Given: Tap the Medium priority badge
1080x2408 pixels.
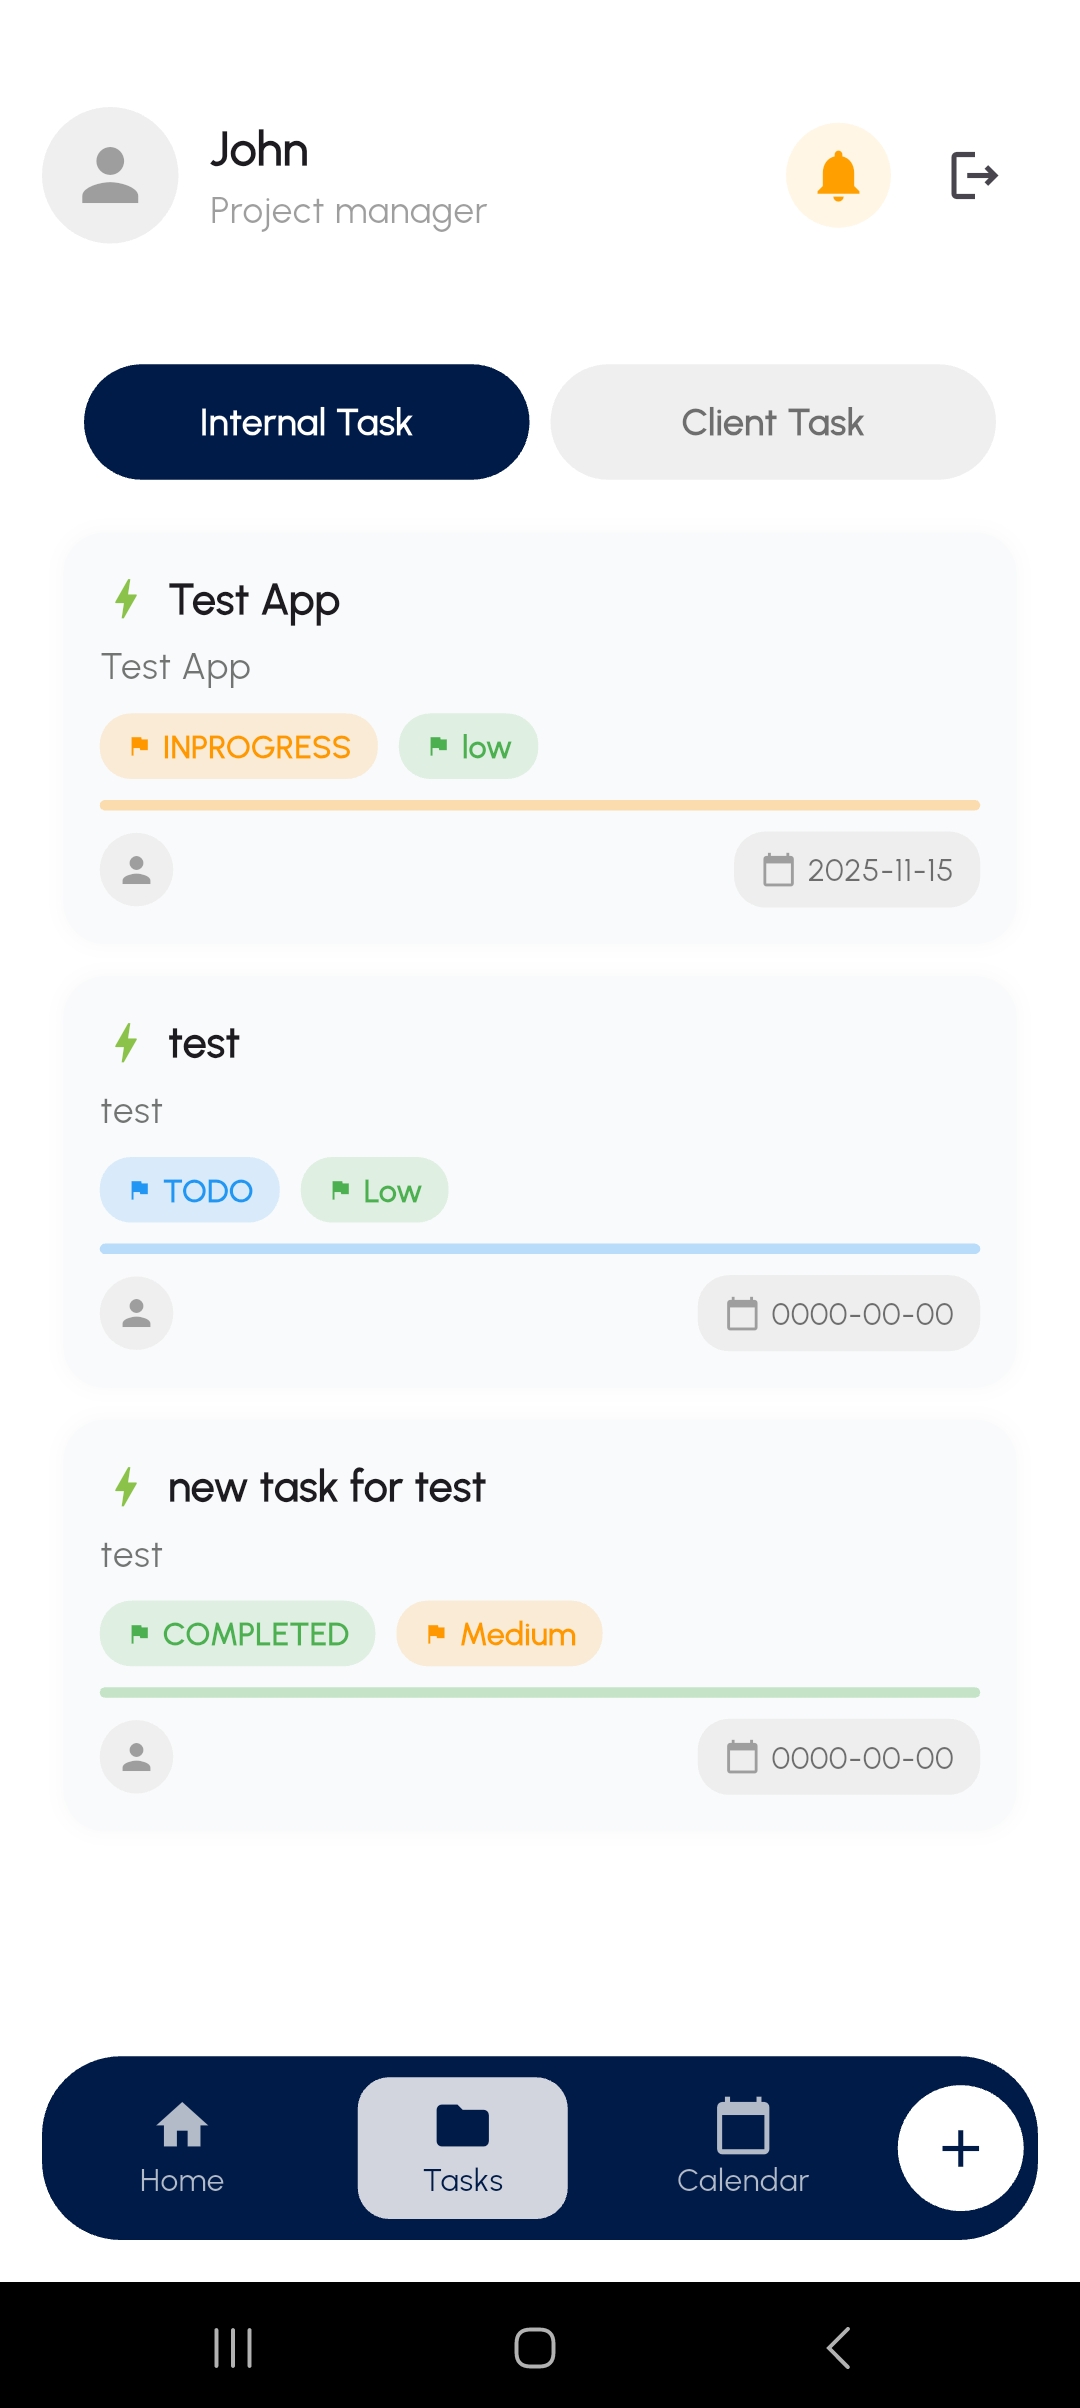Looking at the screenshot, I should click(x=500, y=1634).
